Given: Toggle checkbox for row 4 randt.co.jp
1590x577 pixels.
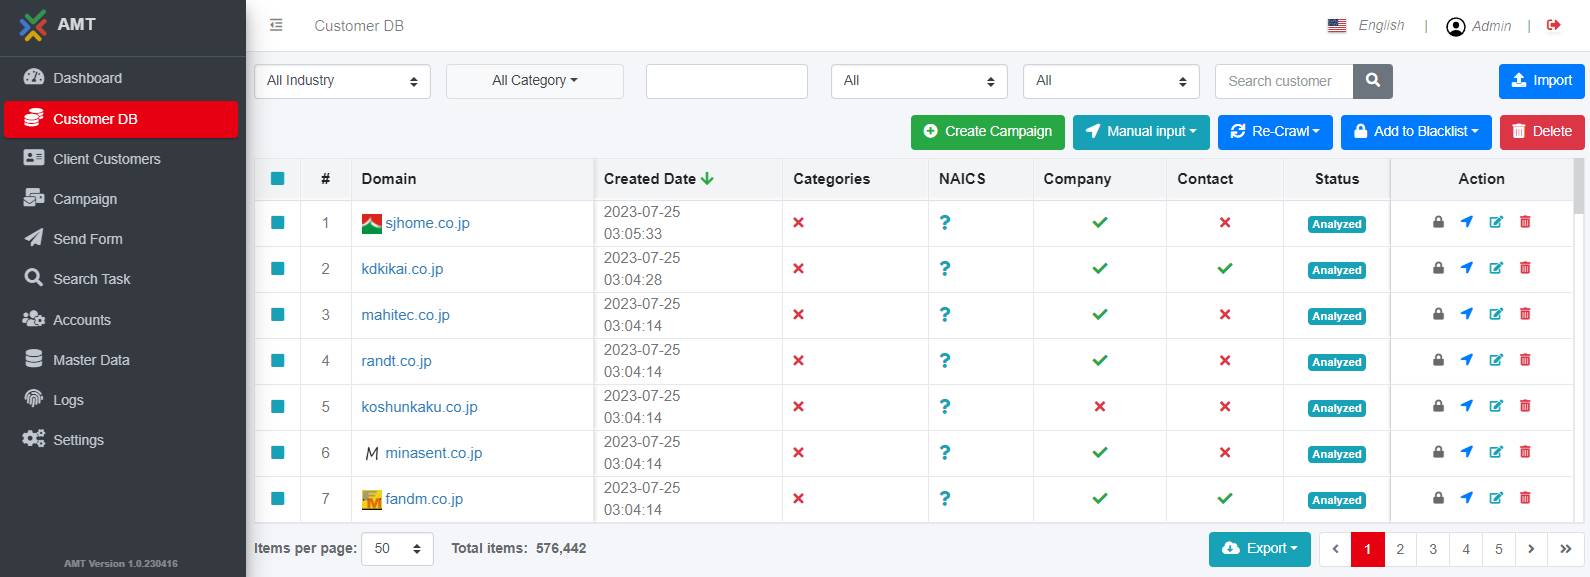Looking at the screenshot, I should coord(277,361).
